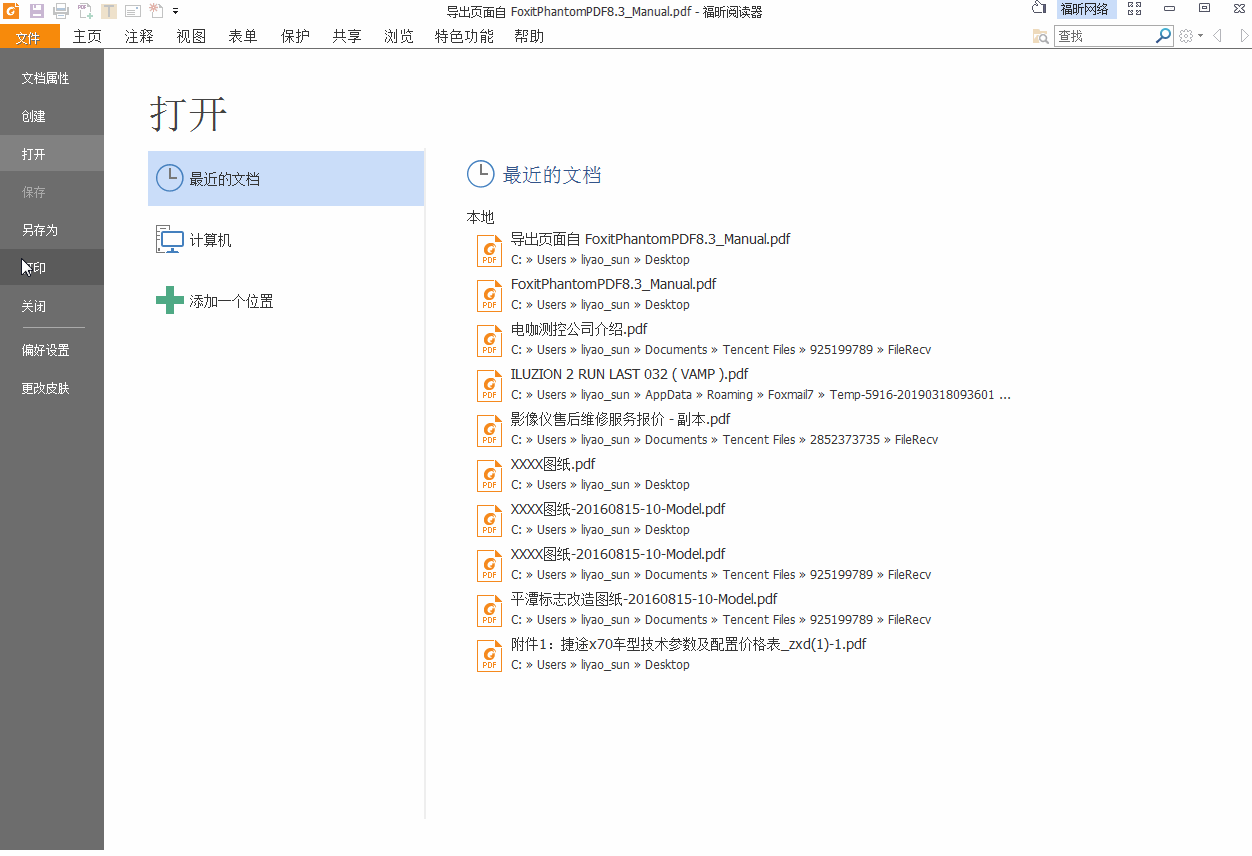
Task: Click the clock icon beside 最近的文档 heading
Action: 481,174
